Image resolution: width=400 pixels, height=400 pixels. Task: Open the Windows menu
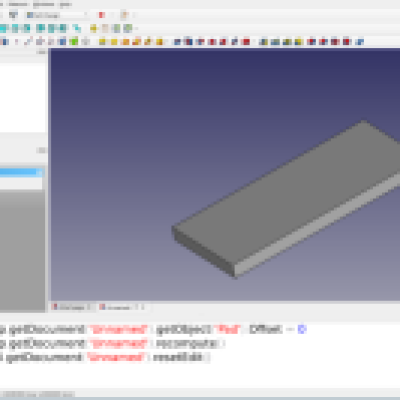coord(44,4)
